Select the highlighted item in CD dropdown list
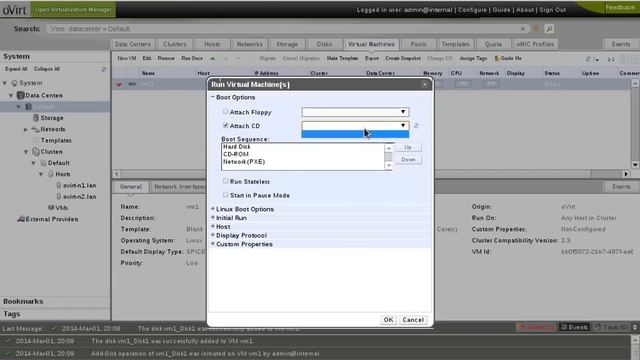Image resolution: width=640 pixels, height=360 pixels. [x=355, y=134]
